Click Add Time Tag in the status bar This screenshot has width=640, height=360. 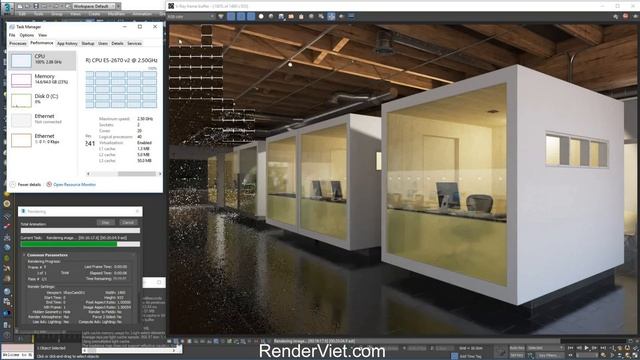click(x=471, y=356)
